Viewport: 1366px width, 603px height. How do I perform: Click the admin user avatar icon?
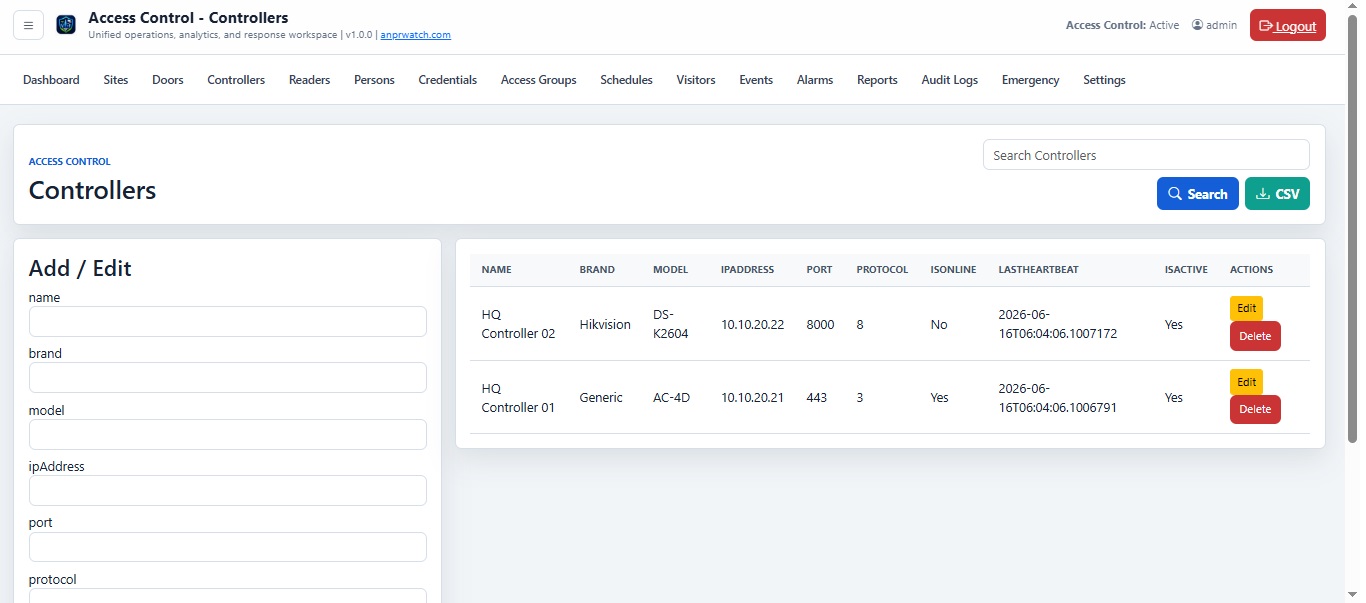(1197, 25)
